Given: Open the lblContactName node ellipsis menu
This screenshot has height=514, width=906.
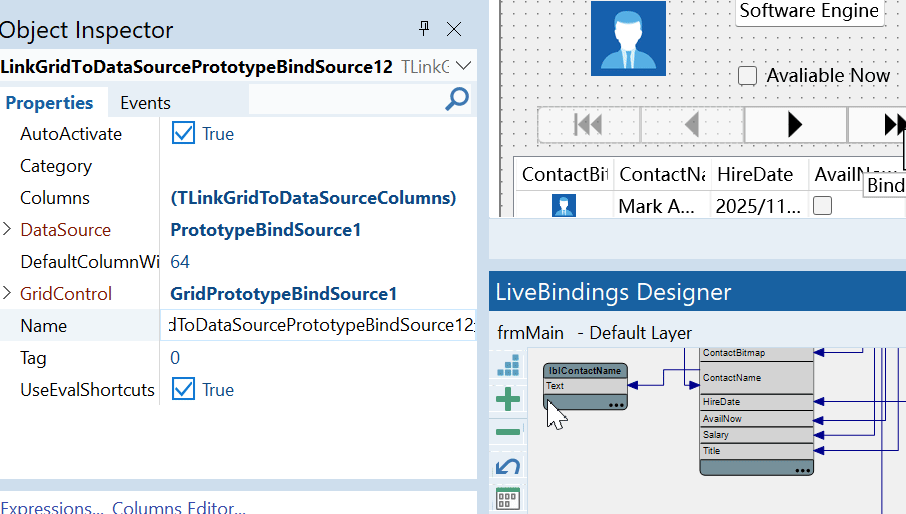Looking at the screenshot, I should (x=616, y=405).
